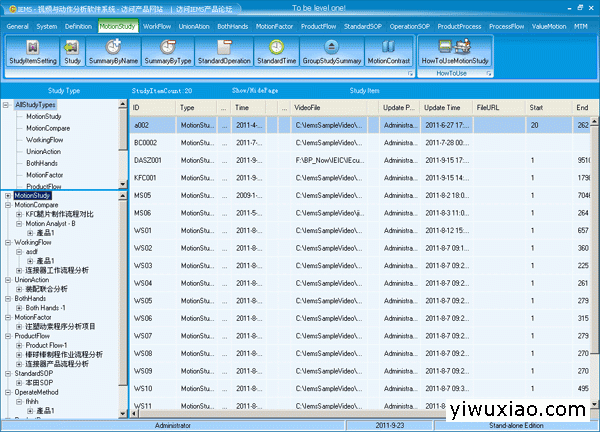600x432 pixels.
Task: Open the OperationSOP tab
Action: [409, 26]
